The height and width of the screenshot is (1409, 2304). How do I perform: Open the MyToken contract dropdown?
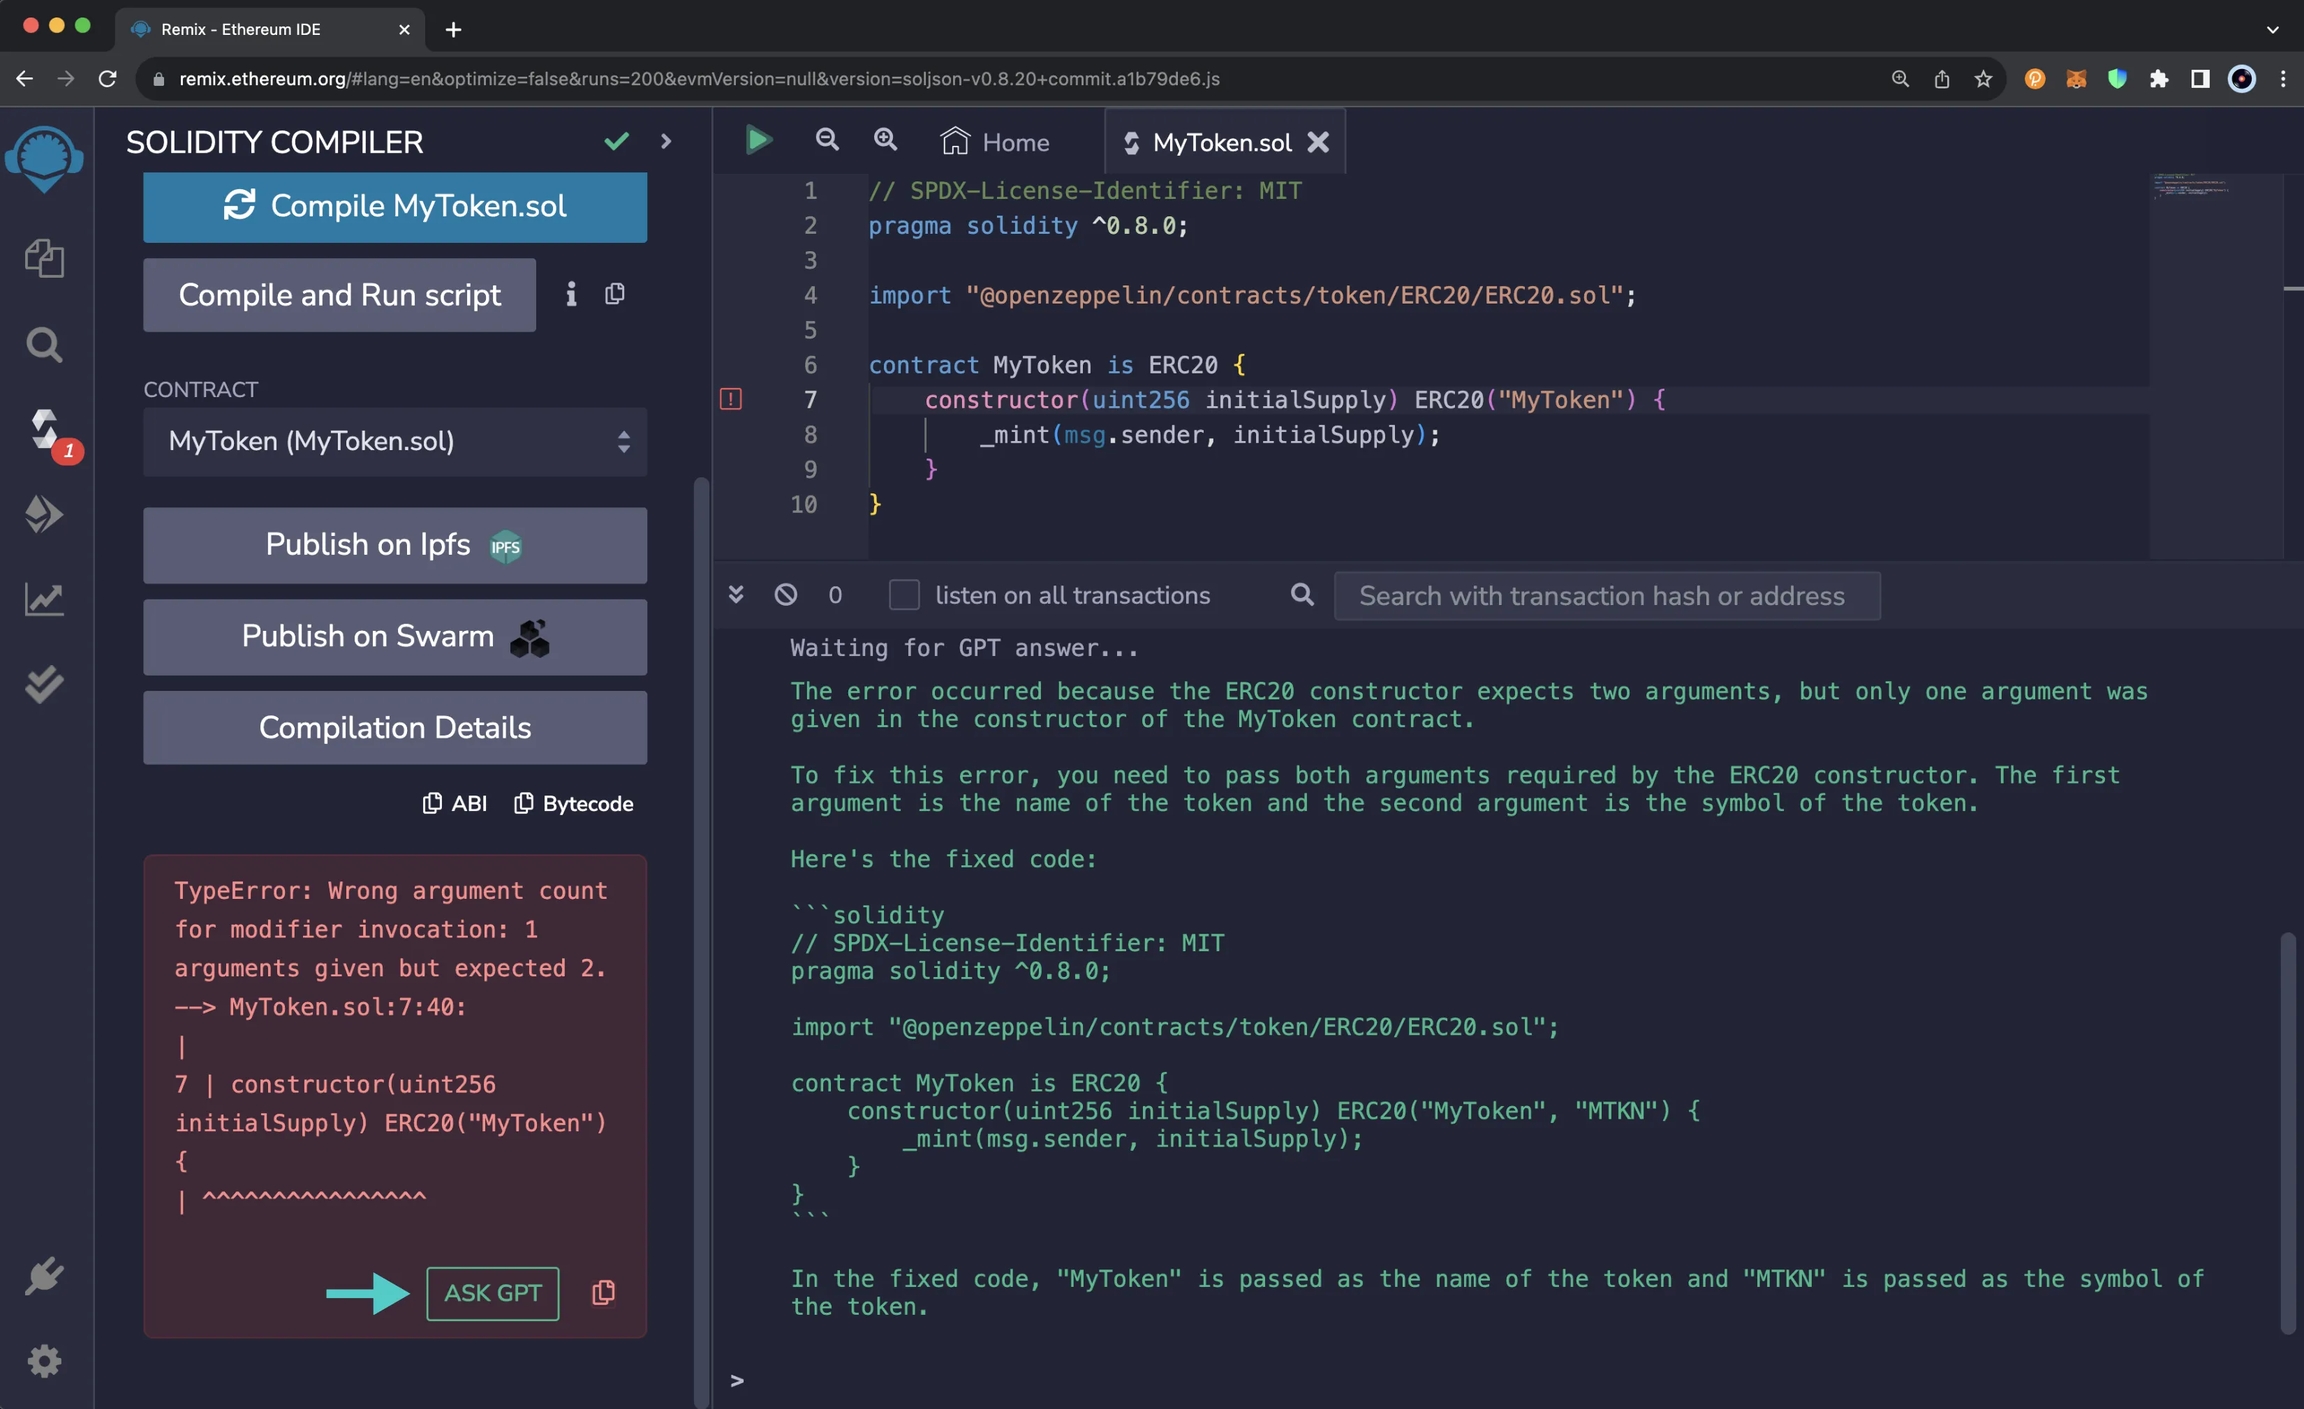[395, 441]
